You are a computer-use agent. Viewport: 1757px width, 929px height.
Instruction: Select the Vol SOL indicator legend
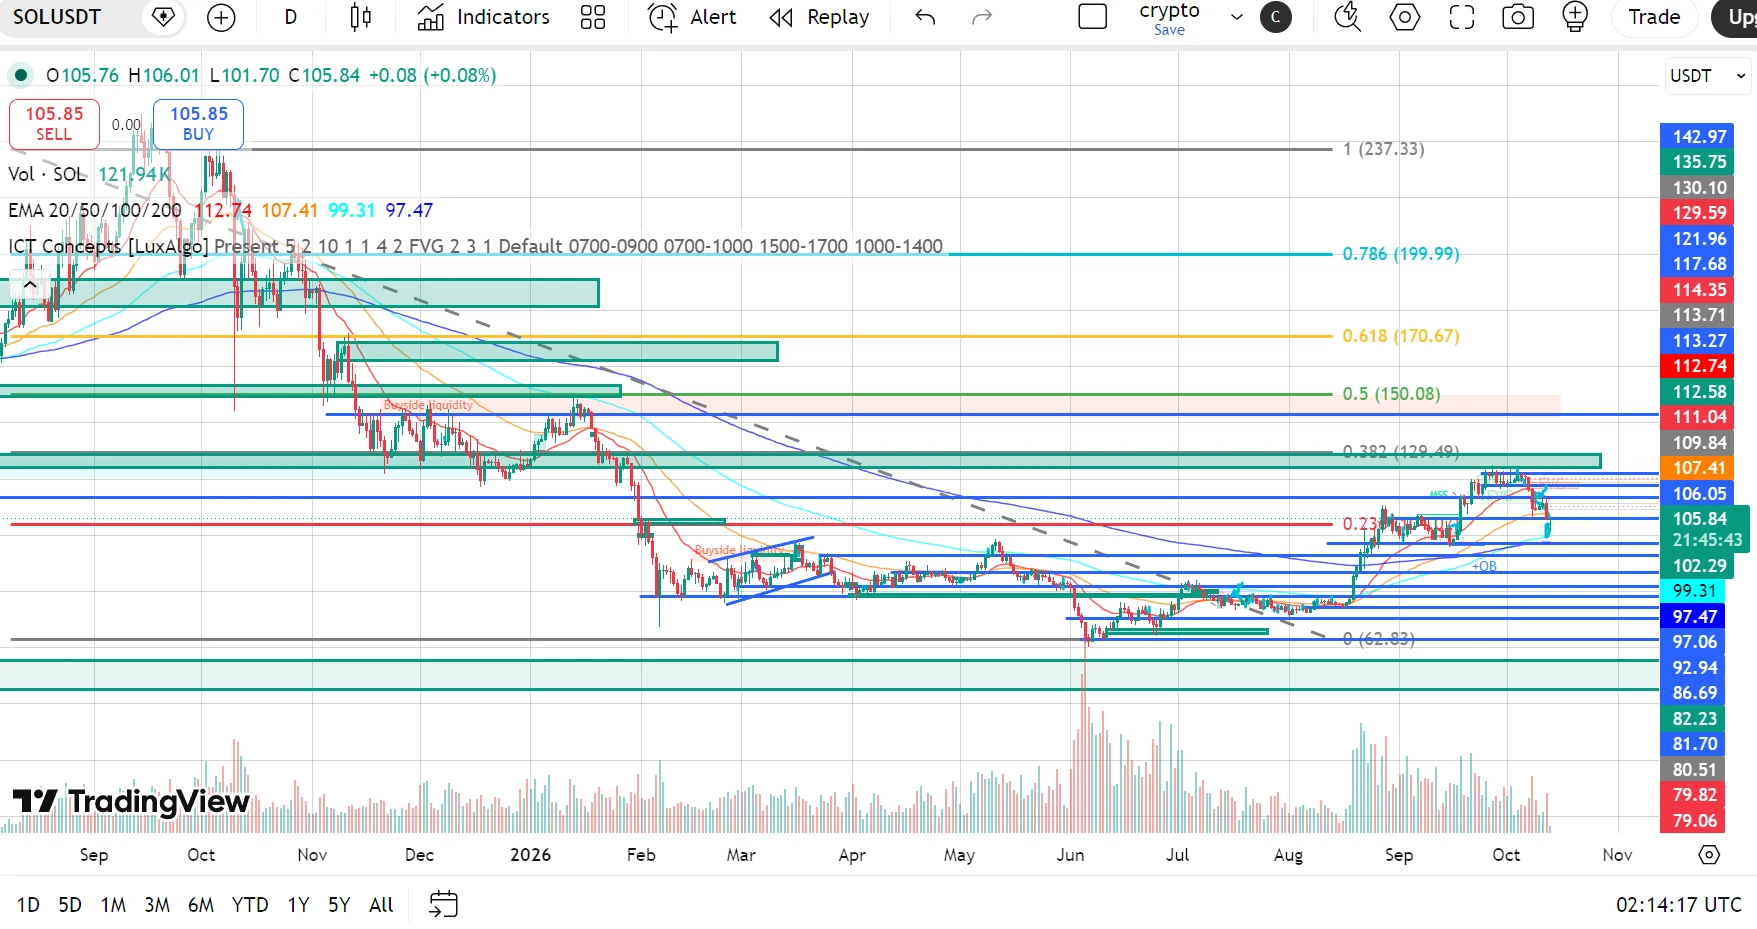coord(47,174)
